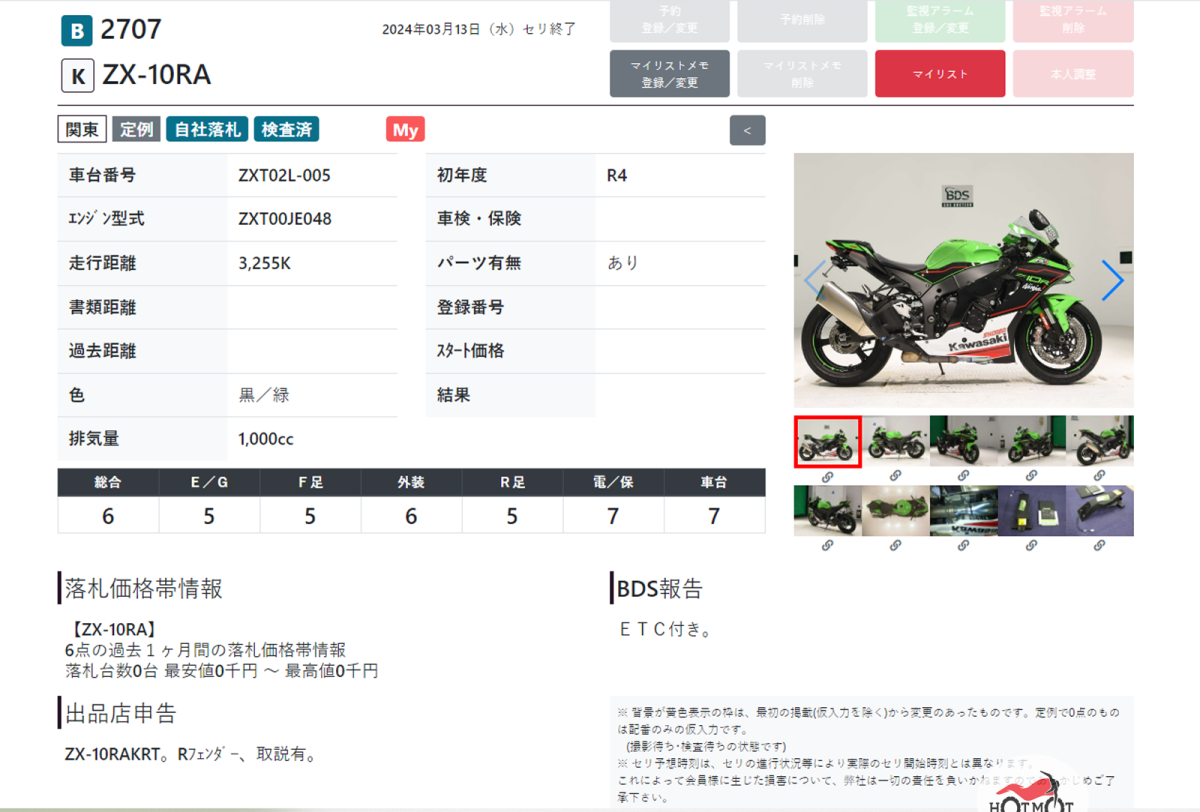Click the link icon under the front-right angle thumbnail
Image resolution: width=1200 pixels, height=812 pixels.
click(1032, 476)
